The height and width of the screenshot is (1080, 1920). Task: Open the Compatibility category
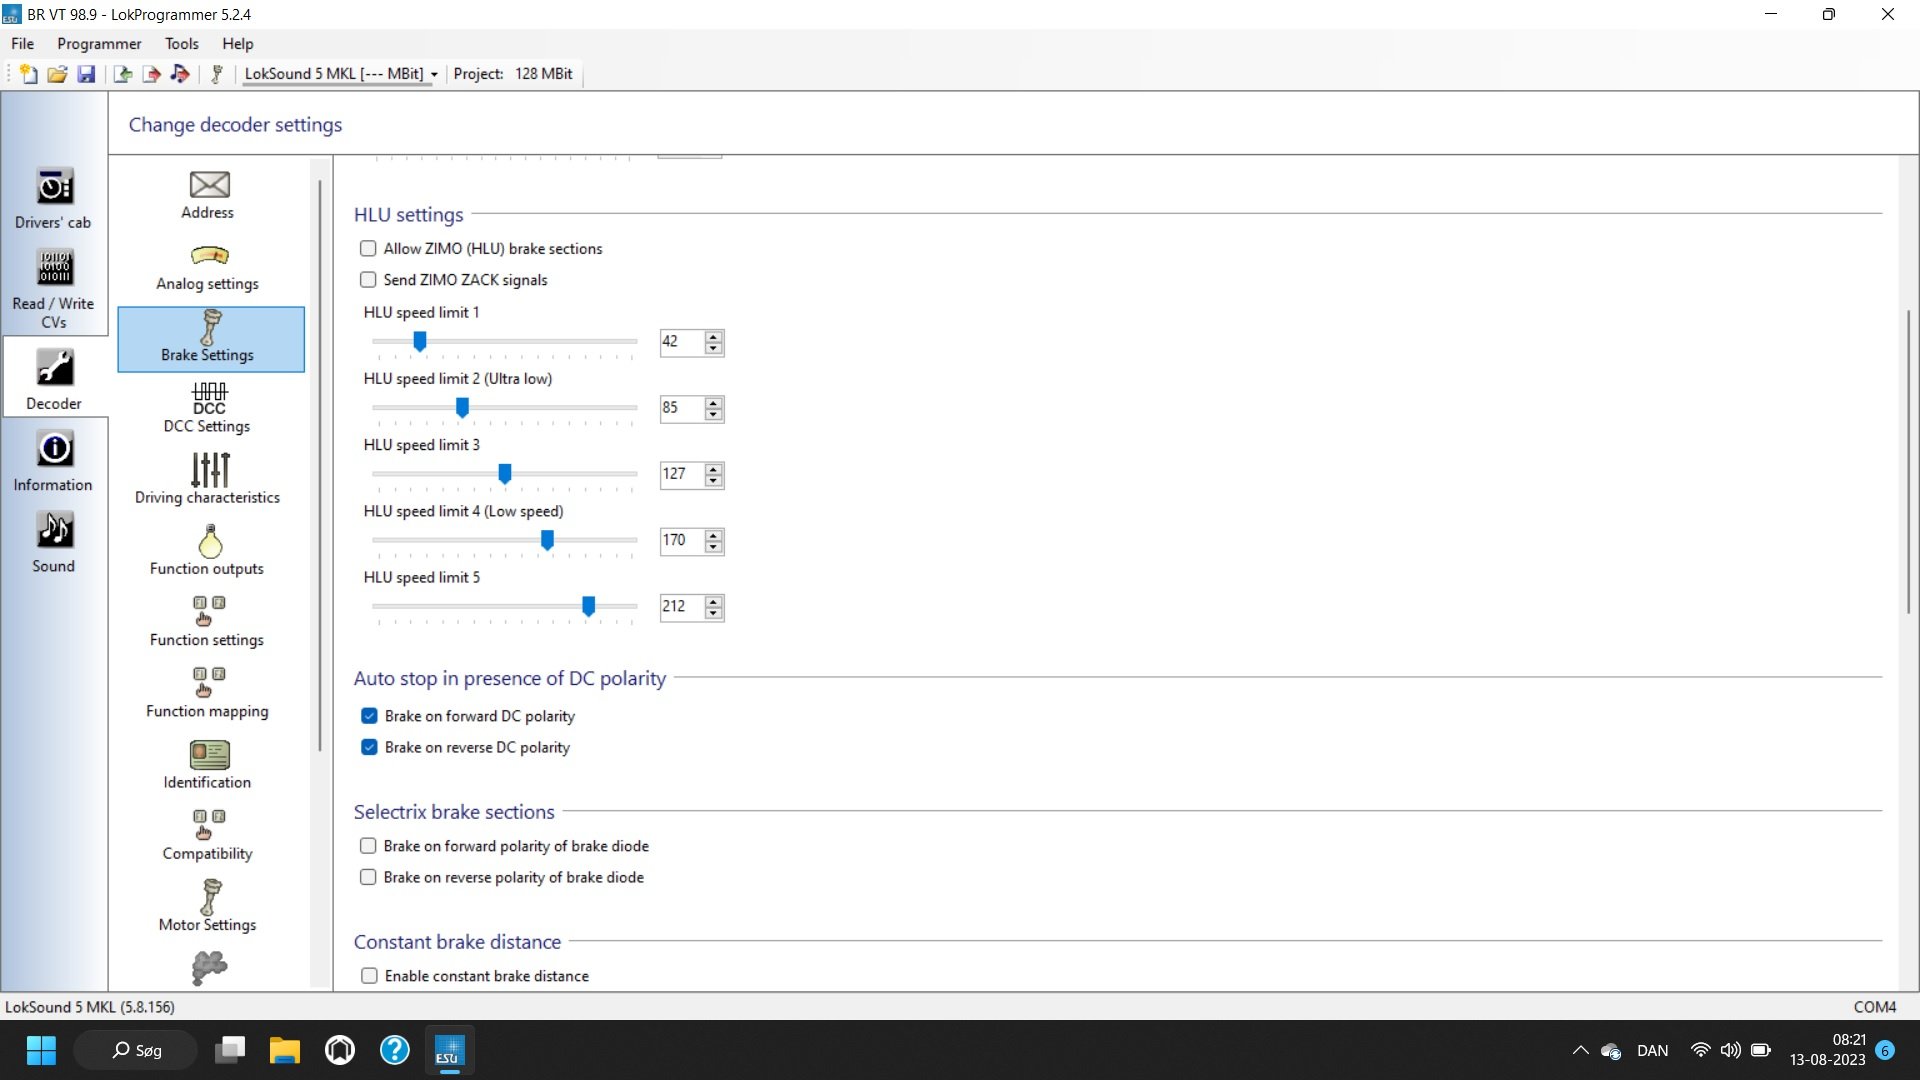click(208, 835)
